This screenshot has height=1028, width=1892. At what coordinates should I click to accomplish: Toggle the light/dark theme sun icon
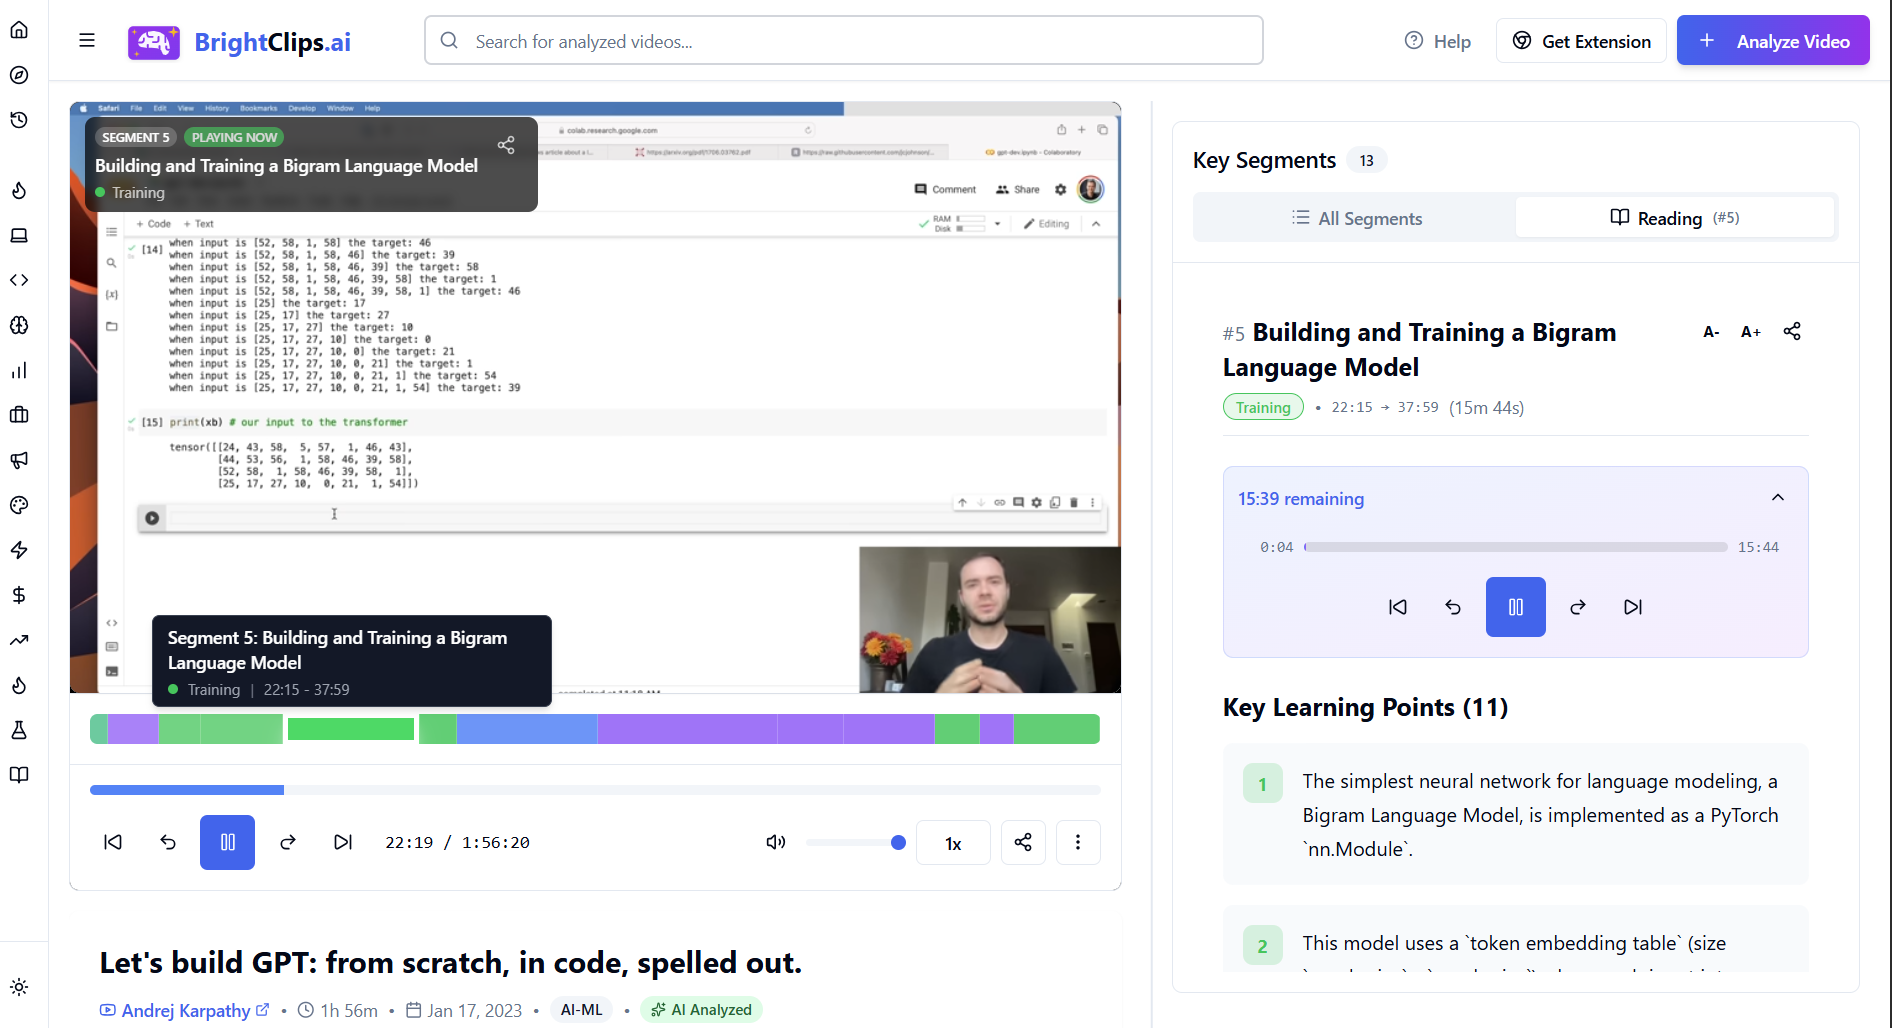[19, 987]
